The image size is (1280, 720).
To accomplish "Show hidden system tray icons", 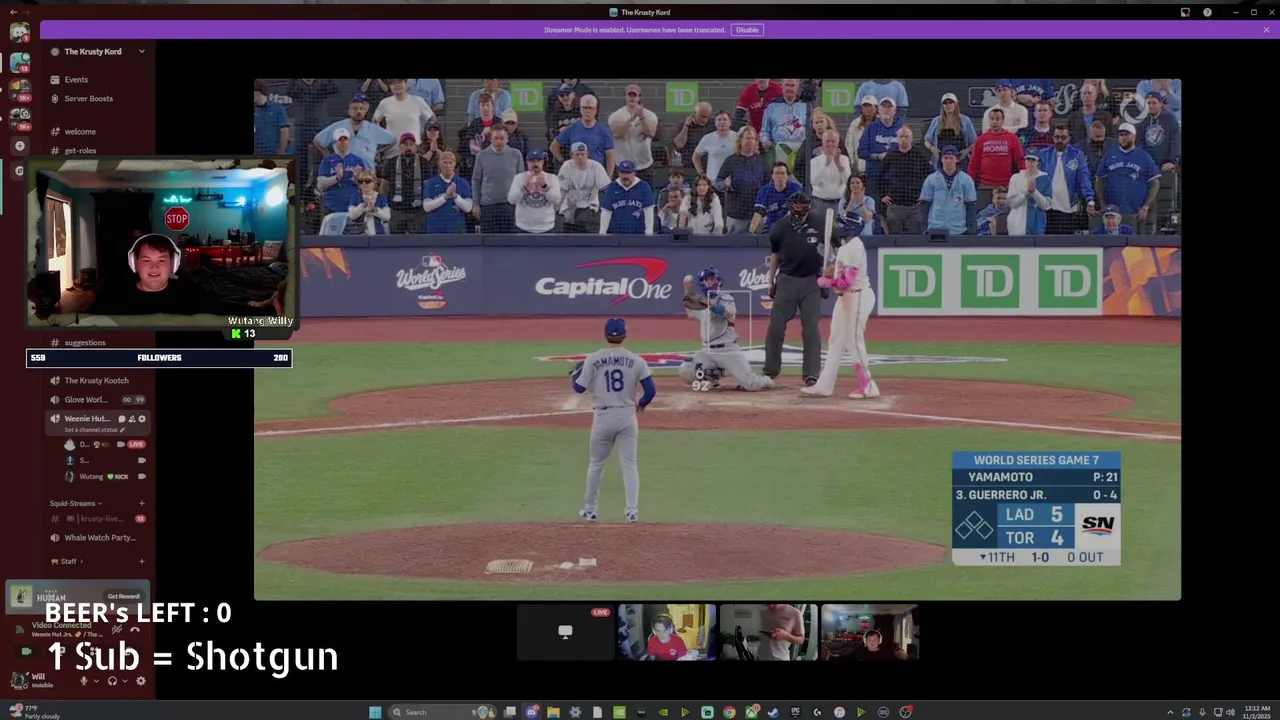I will [1171, 712].
